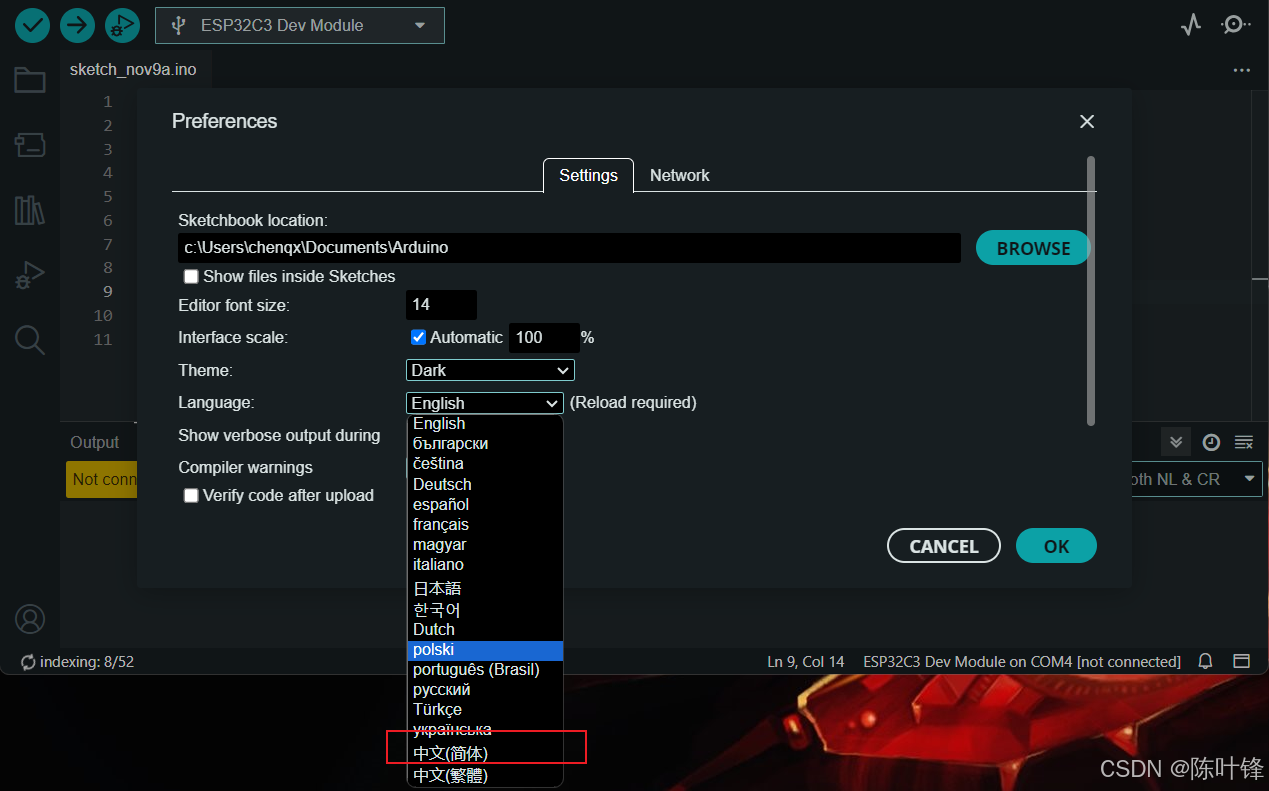Choose Dutch in the language list
1269x791 pixels.
[486, 630]
